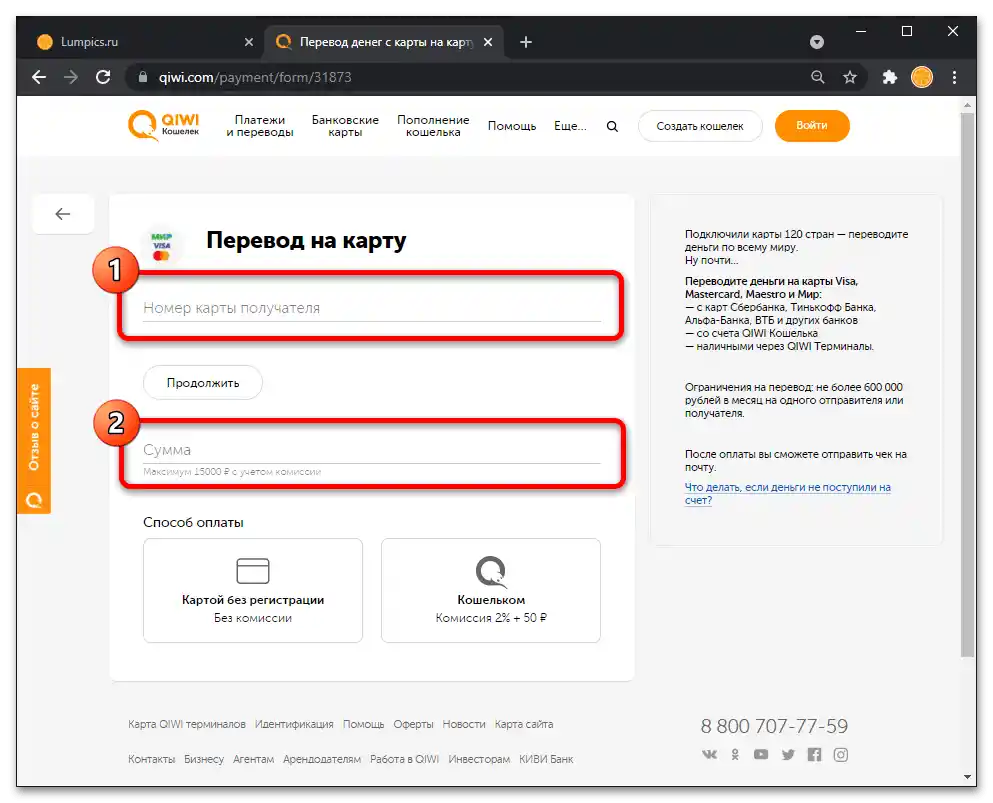Bookmark page with star icon
Viewport: 993px width, 803px height.
[x=850, y=77]
